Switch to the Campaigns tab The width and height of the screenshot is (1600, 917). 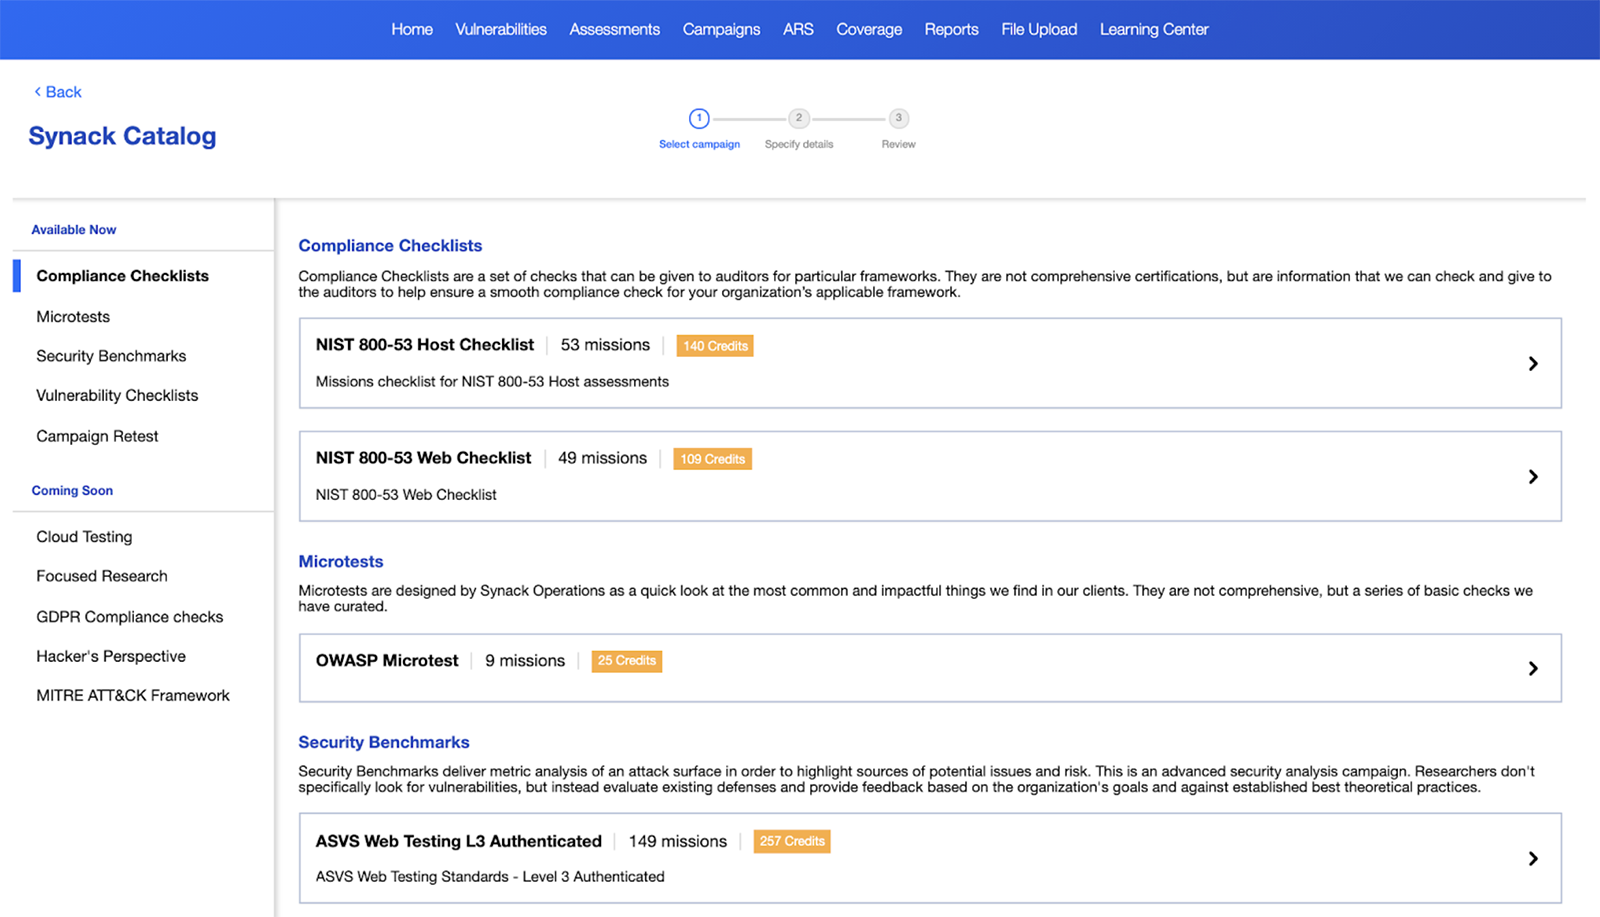pyautogui.click(x=721, y=29)
